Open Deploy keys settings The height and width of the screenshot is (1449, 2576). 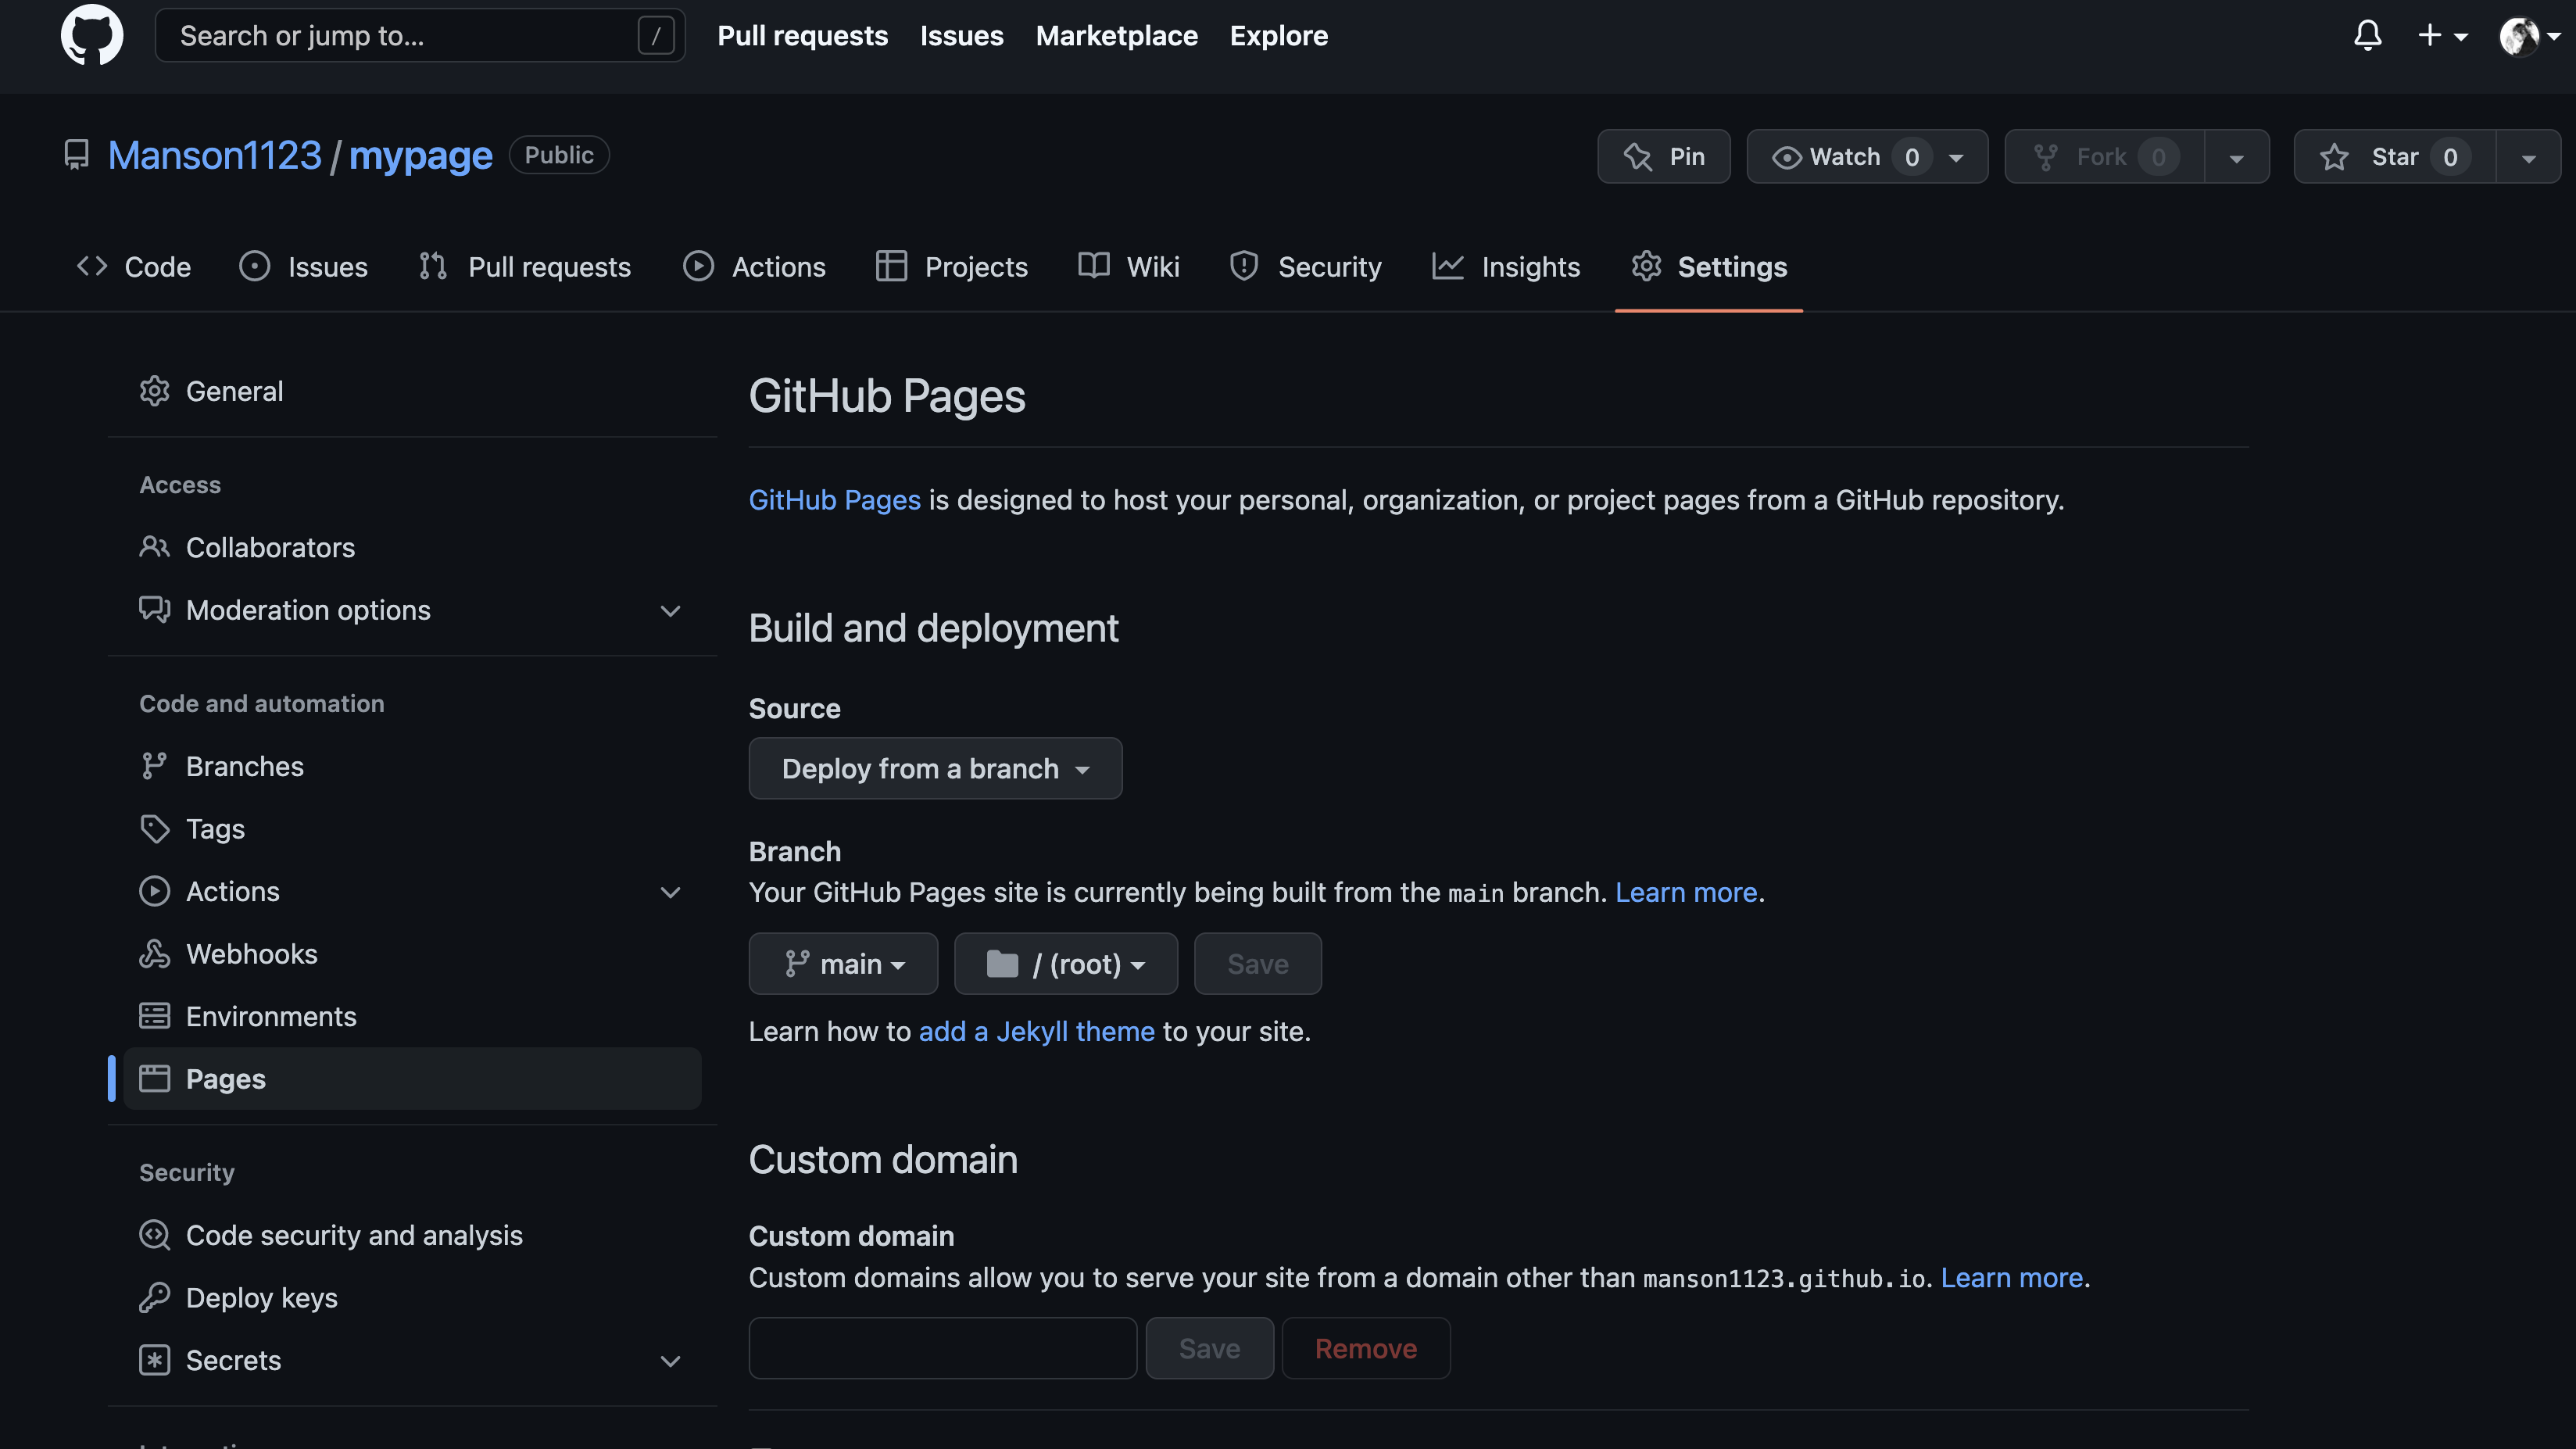click(412, 1297)
